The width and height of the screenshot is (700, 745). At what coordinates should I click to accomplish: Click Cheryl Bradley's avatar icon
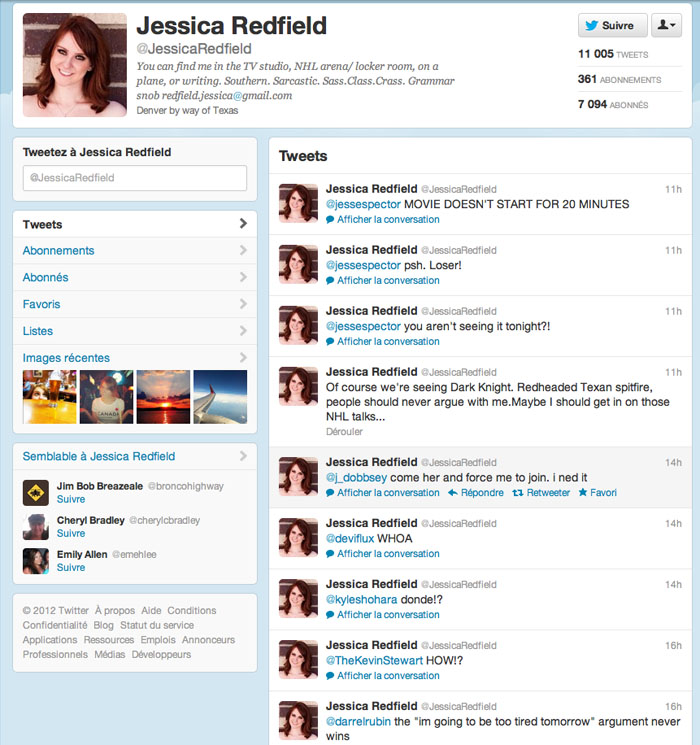coord(36,527)
